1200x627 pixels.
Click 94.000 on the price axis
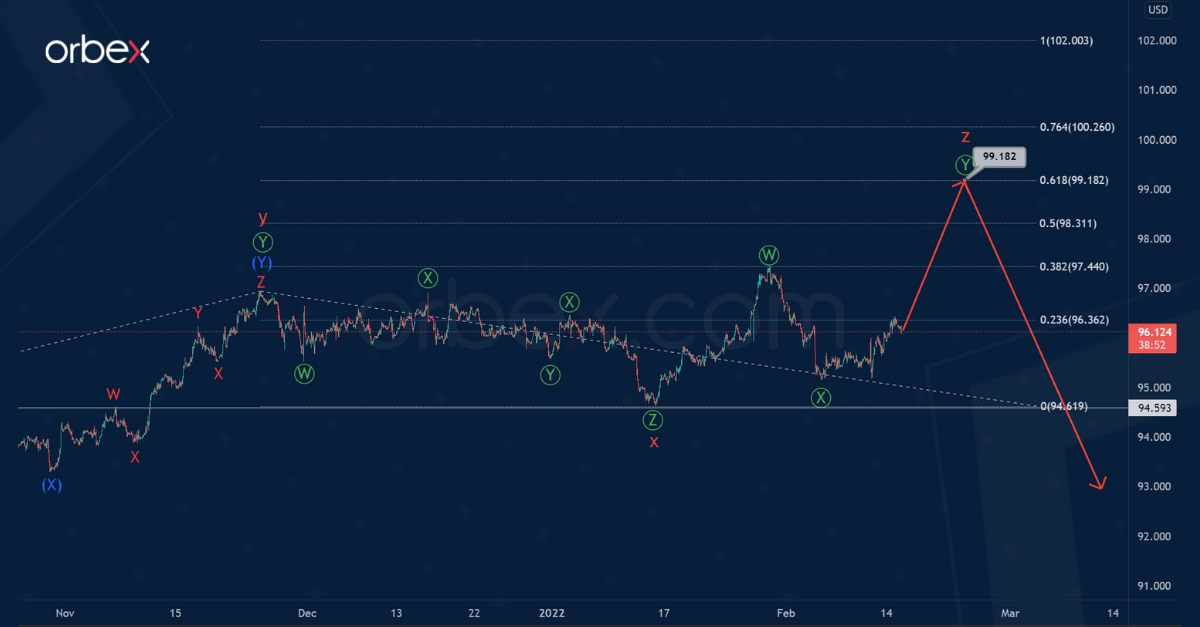(x=1156, y=437)
